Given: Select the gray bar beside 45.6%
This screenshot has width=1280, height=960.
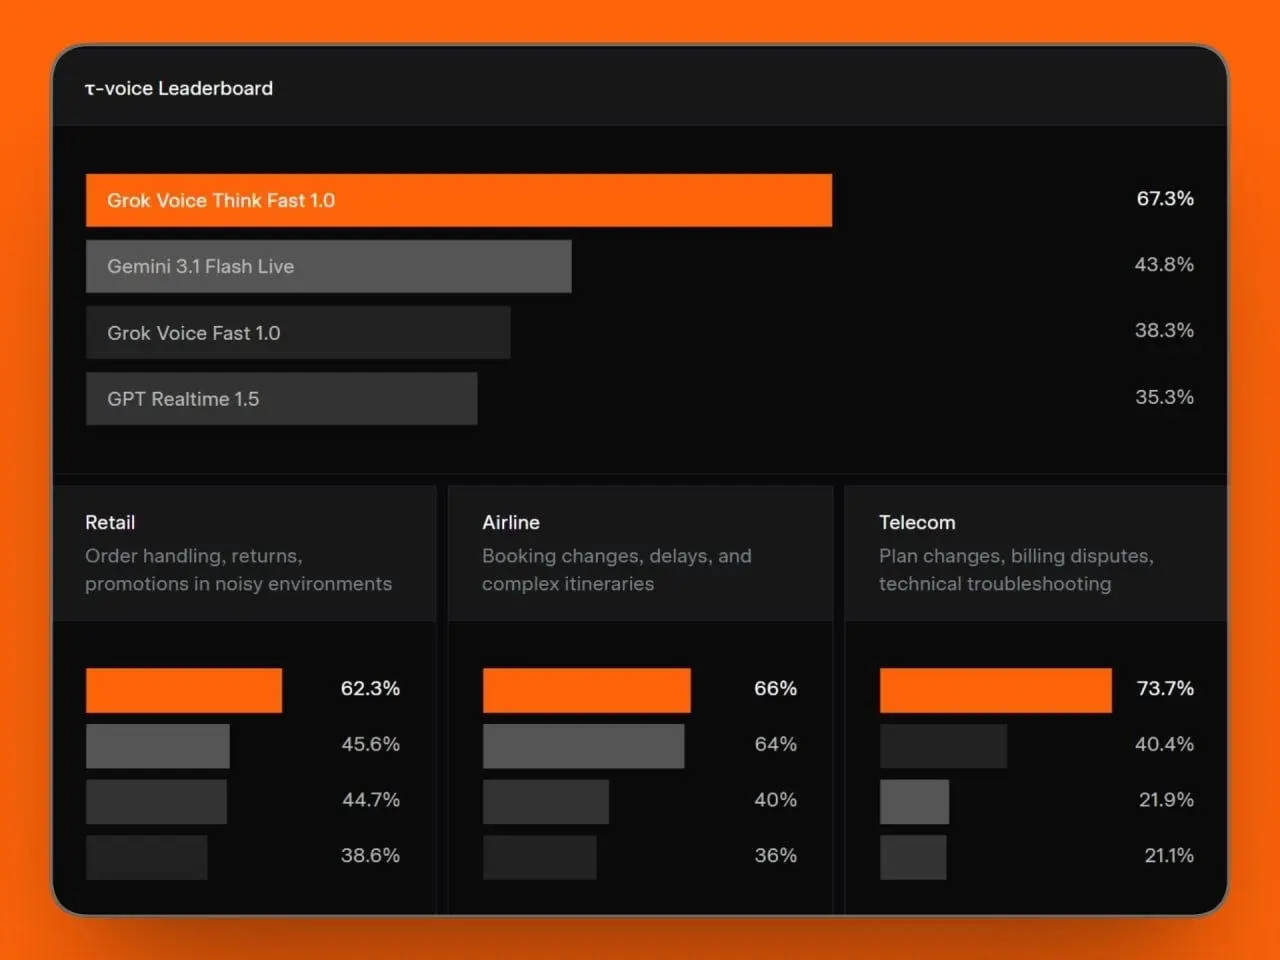Looking at the screenshot, I should [158, 746].
